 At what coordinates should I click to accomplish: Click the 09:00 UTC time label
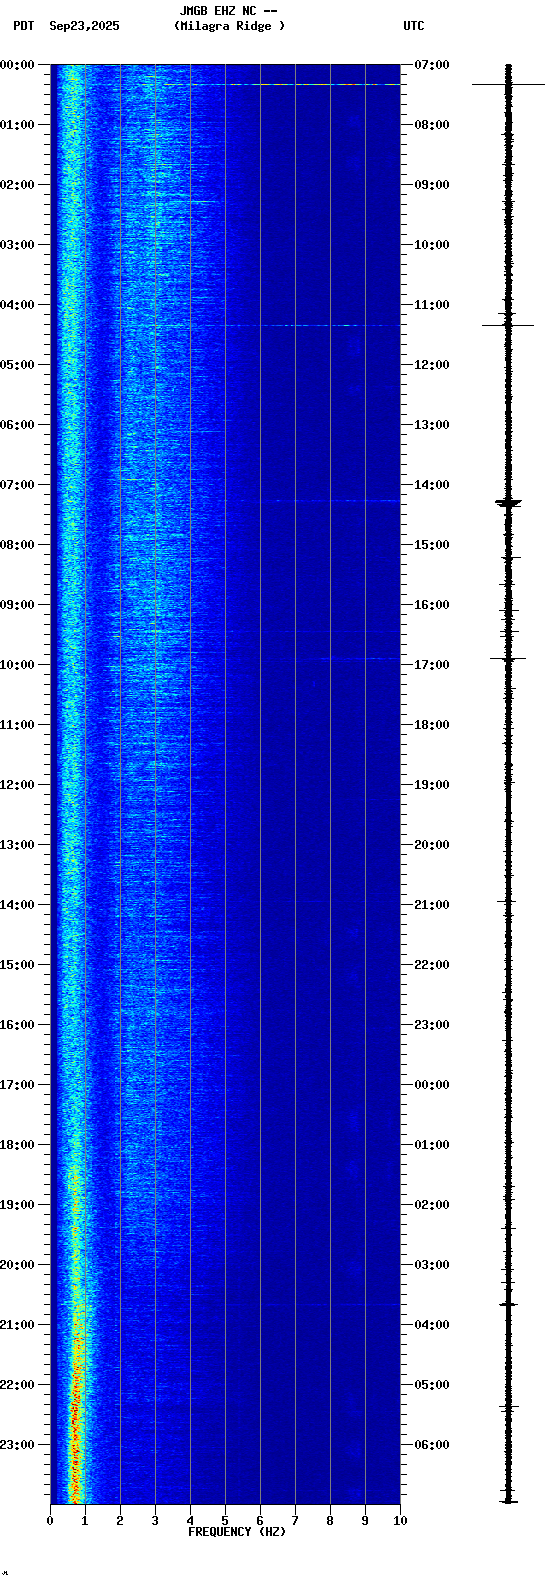[432, 185]
